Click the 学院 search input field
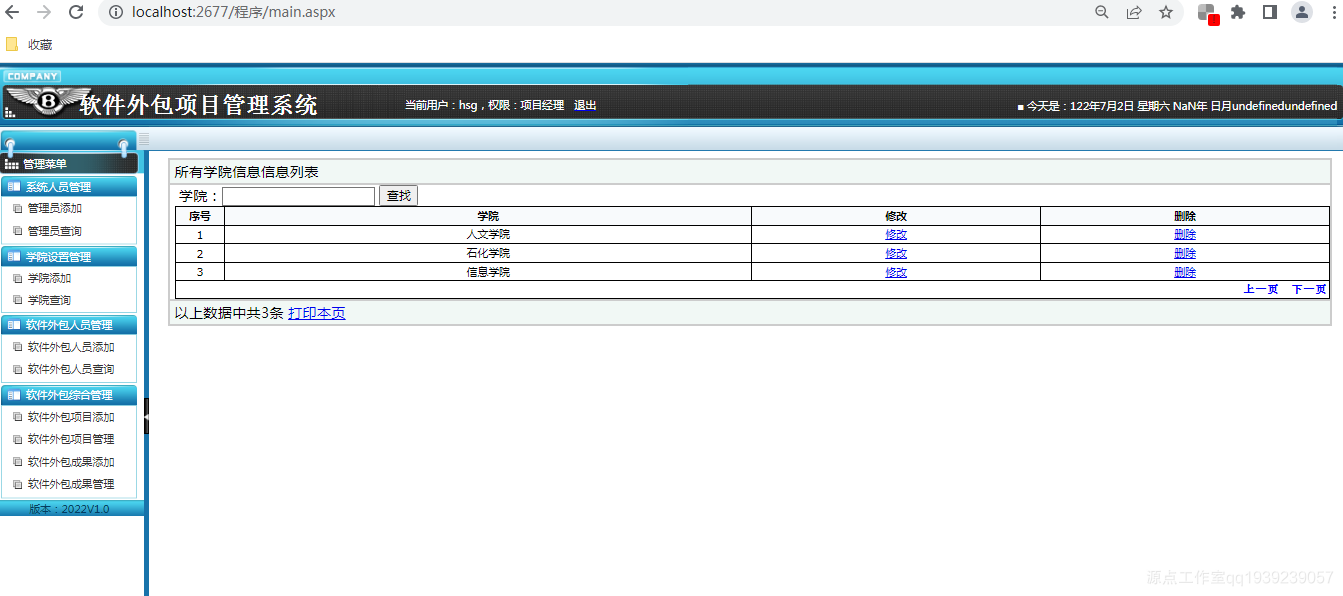This screenshot has width=1343, height=596. coord(298,195)
